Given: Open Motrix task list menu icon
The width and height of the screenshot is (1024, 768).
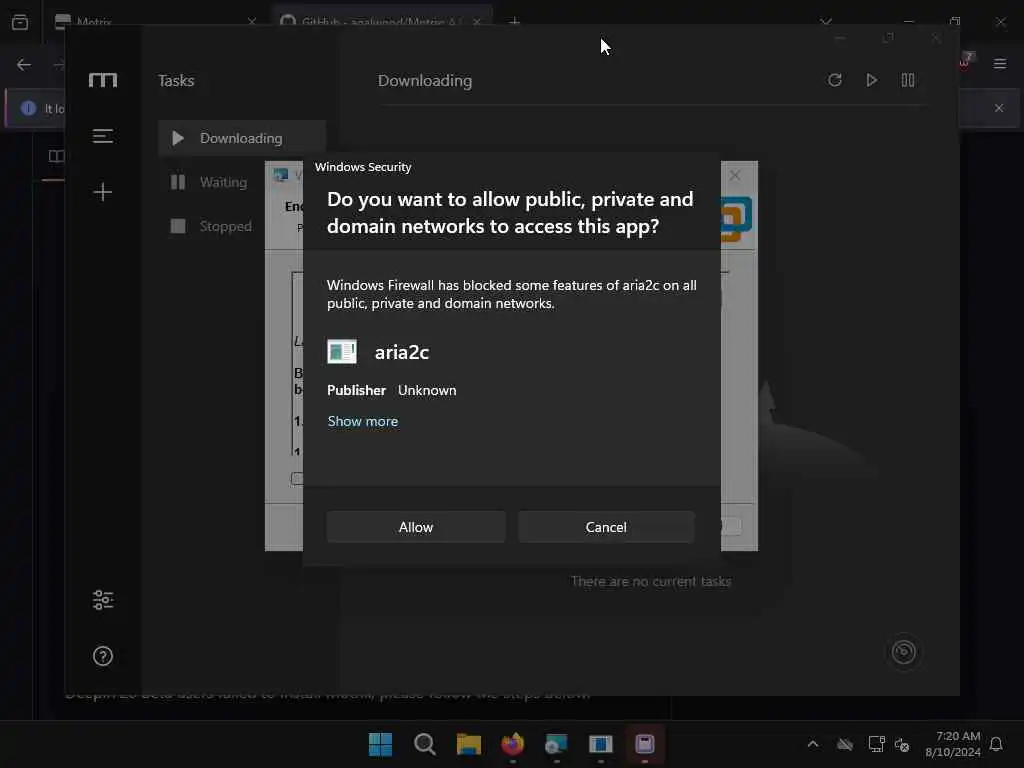Looking at the screenshot, I should coord(103,136).
